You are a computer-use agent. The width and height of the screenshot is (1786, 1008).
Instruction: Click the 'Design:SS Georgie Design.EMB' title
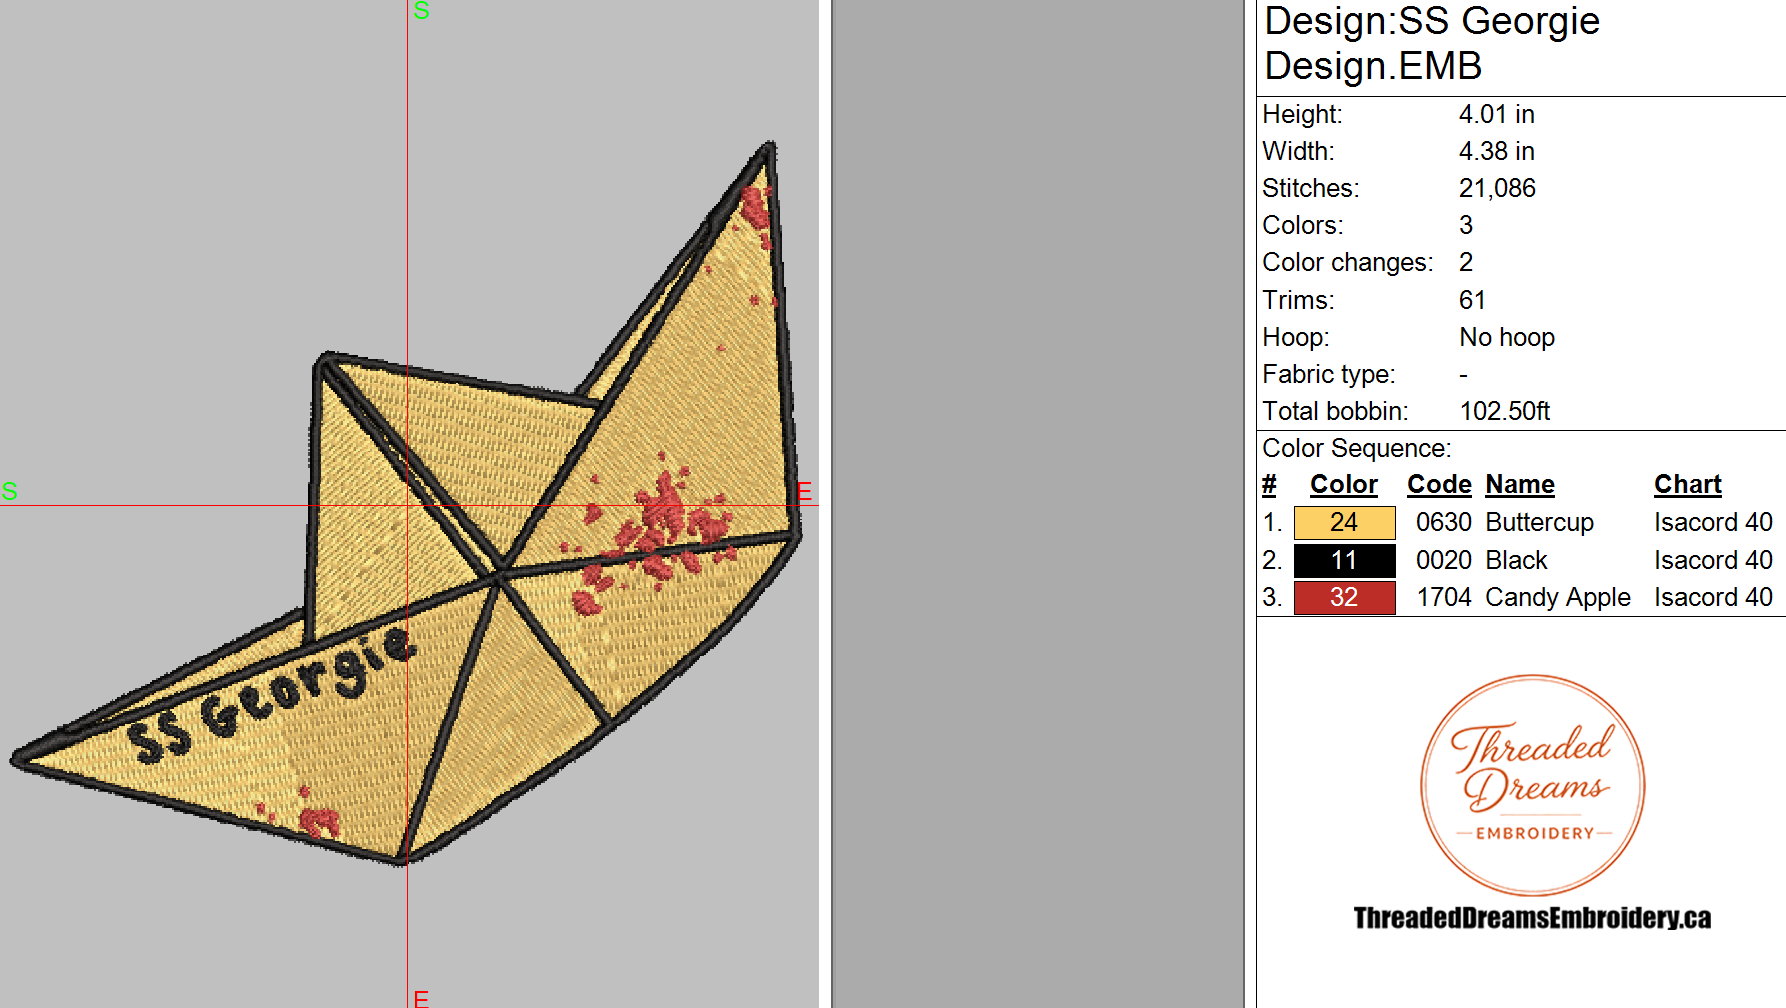point(1432,43)
